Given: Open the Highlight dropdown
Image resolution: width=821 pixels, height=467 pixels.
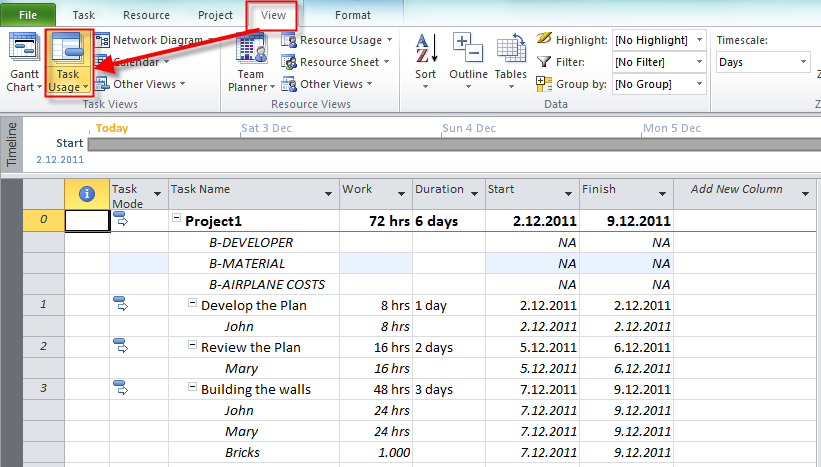Looking at the screenshot, I should pos(698,40).
